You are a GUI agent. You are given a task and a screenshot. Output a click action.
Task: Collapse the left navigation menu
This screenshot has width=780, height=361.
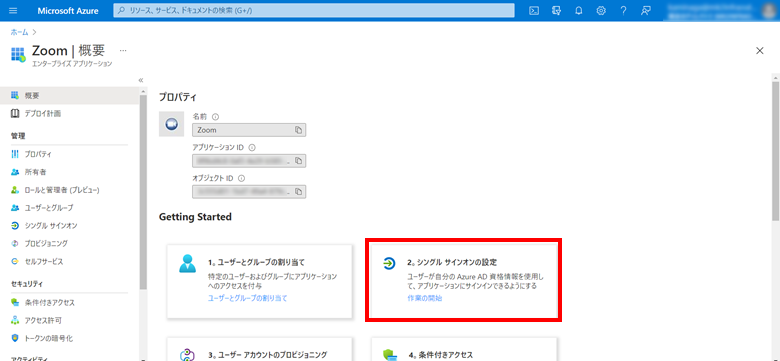(x=141, y=80)
